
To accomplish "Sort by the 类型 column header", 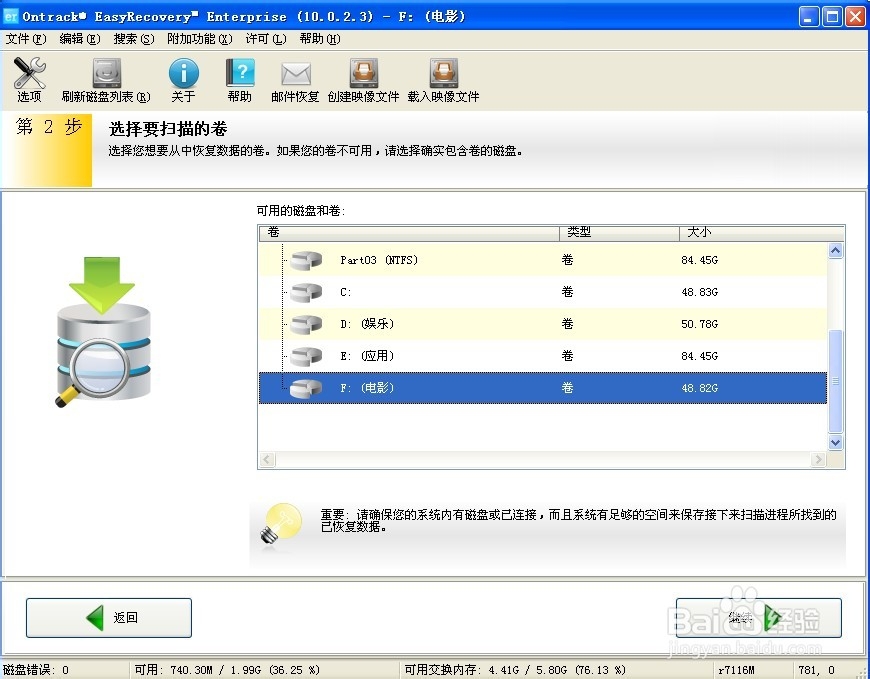I will pyautogui.click(x=619, y=232).
